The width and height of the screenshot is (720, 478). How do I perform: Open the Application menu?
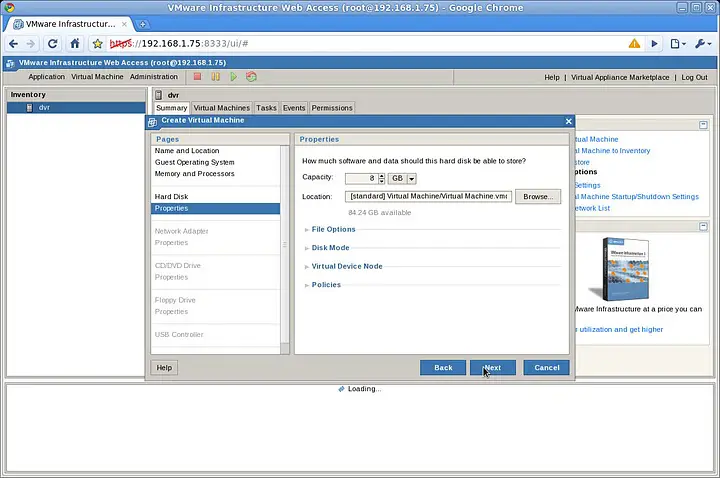point(46,77)
